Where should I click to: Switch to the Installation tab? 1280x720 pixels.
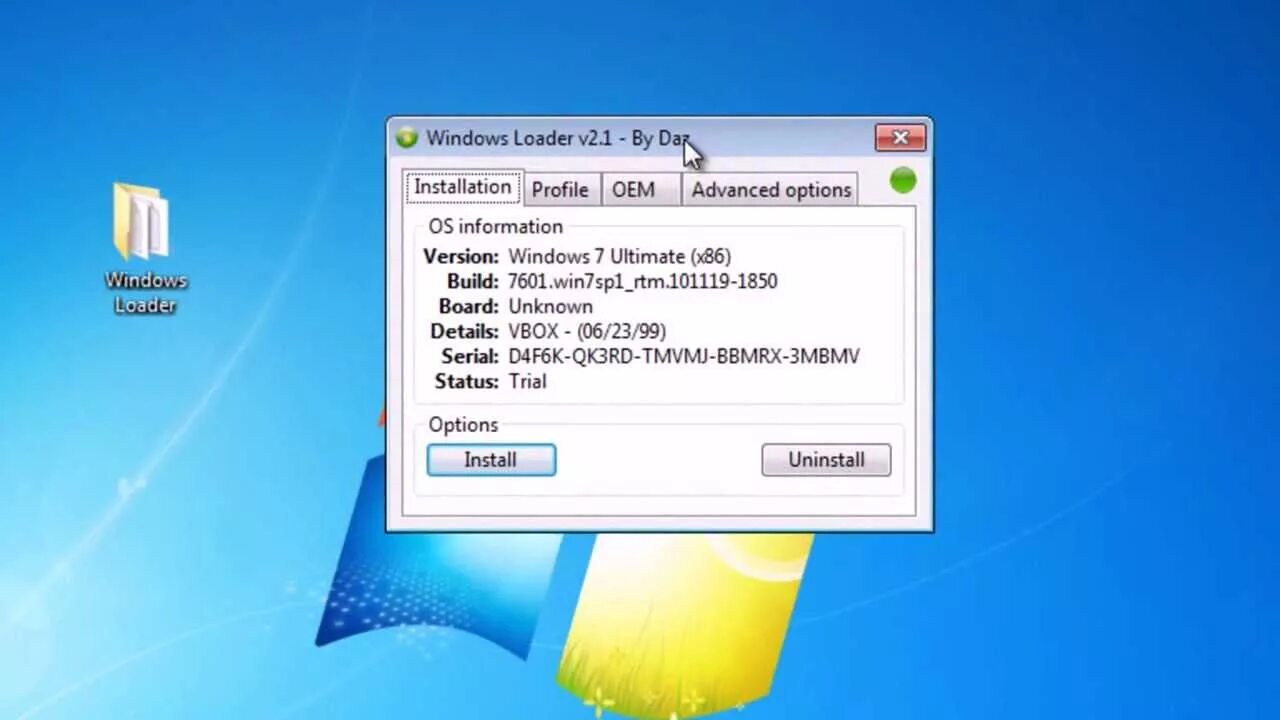tap(463, 187)
